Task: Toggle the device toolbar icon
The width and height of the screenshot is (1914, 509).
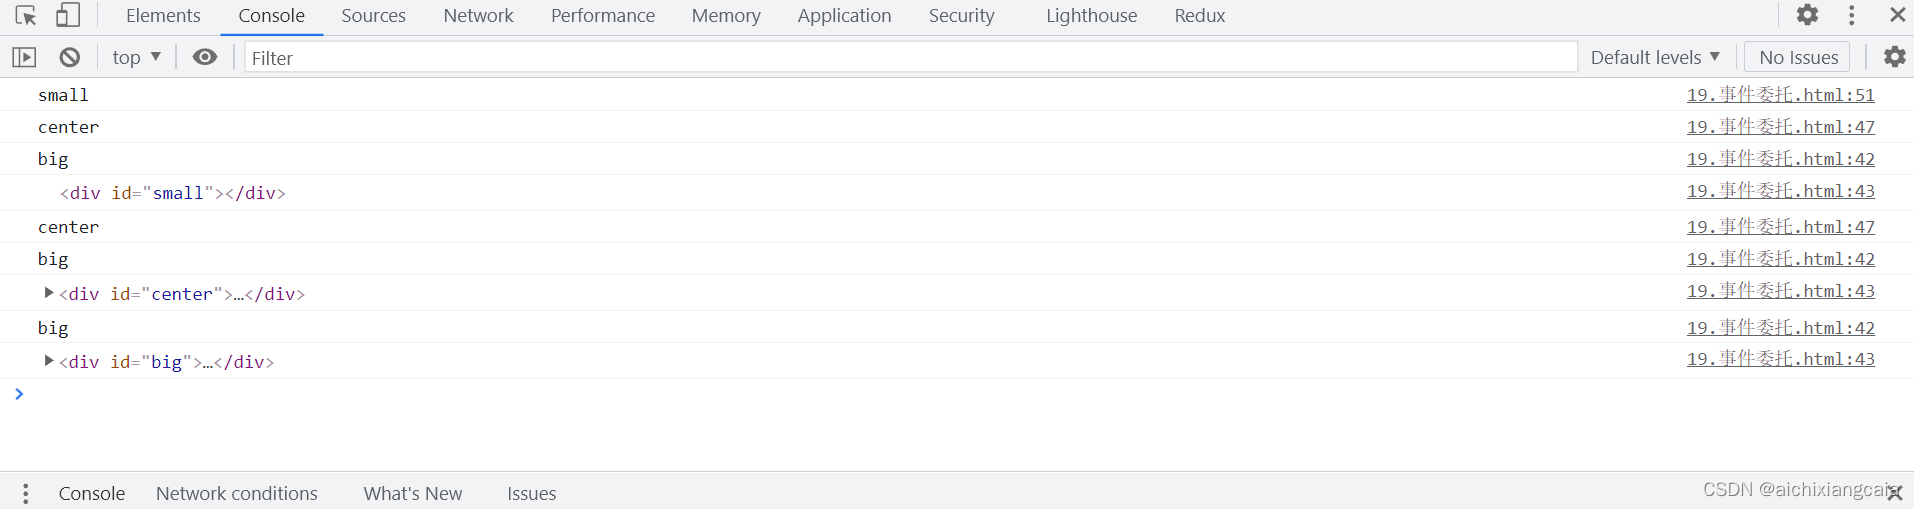Action: coord(67,16)
